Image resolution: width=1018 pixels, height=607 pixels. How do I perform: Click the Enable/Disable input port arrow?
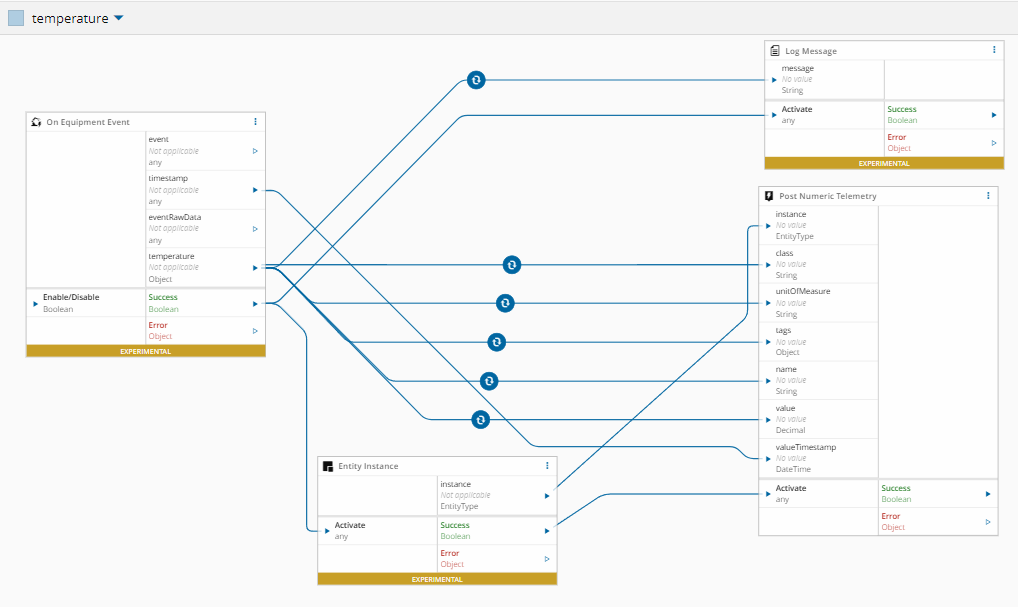point(36,303)
